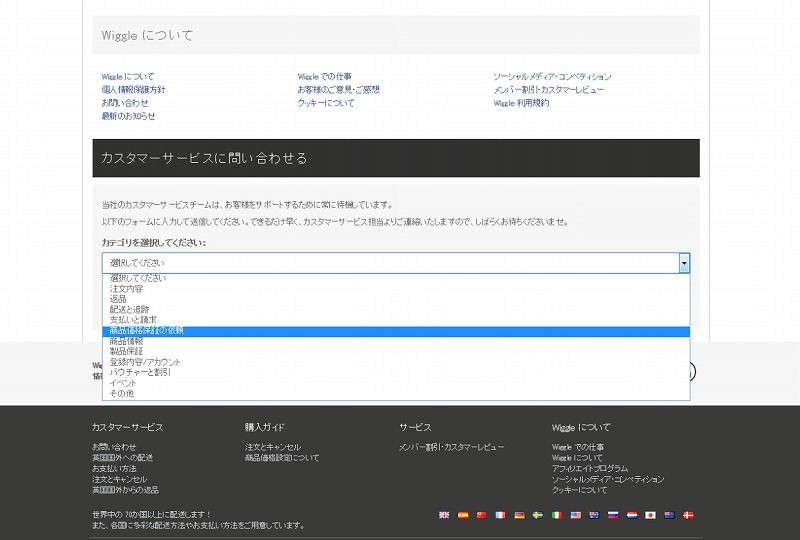
Task: Open 英国国外からの返品 footer link
Action: pyautogui.click(x=126, y=490)
